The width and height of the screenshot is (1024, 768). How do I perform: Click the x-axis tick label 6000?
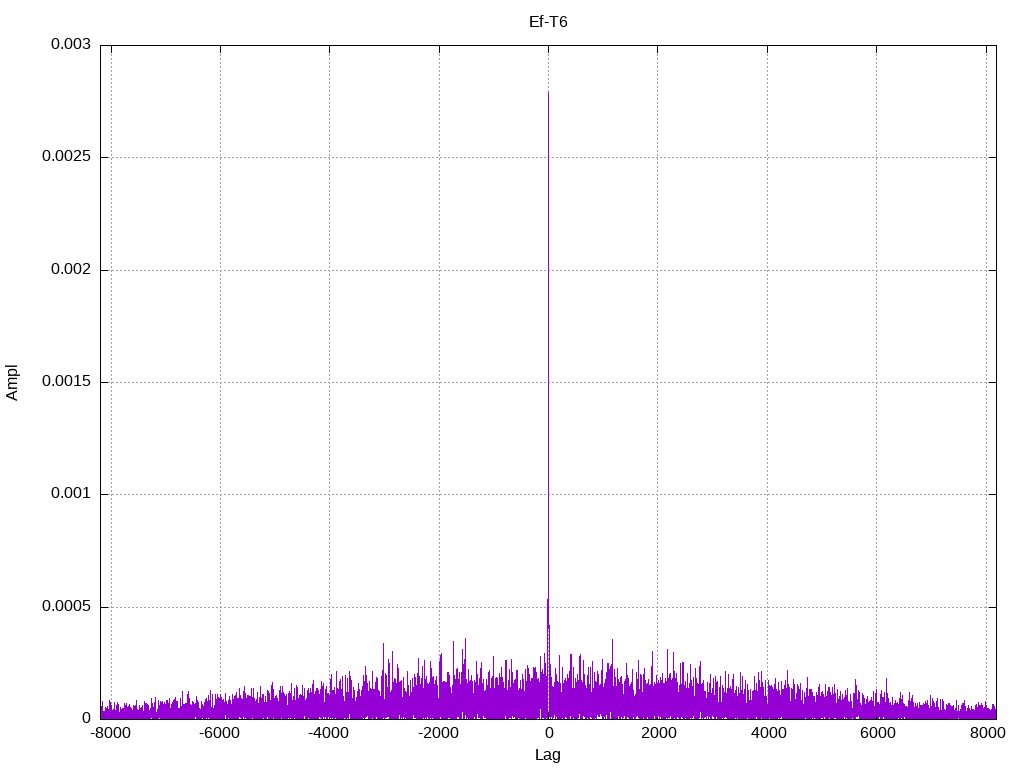tap(877, 733)
